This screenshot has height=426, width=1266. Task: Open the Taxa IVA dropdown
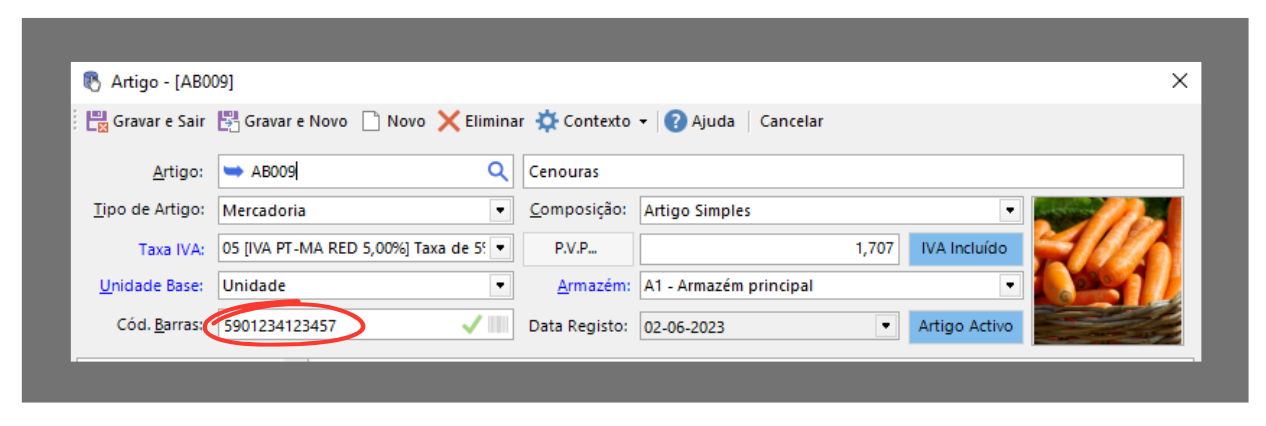(500, 248)
